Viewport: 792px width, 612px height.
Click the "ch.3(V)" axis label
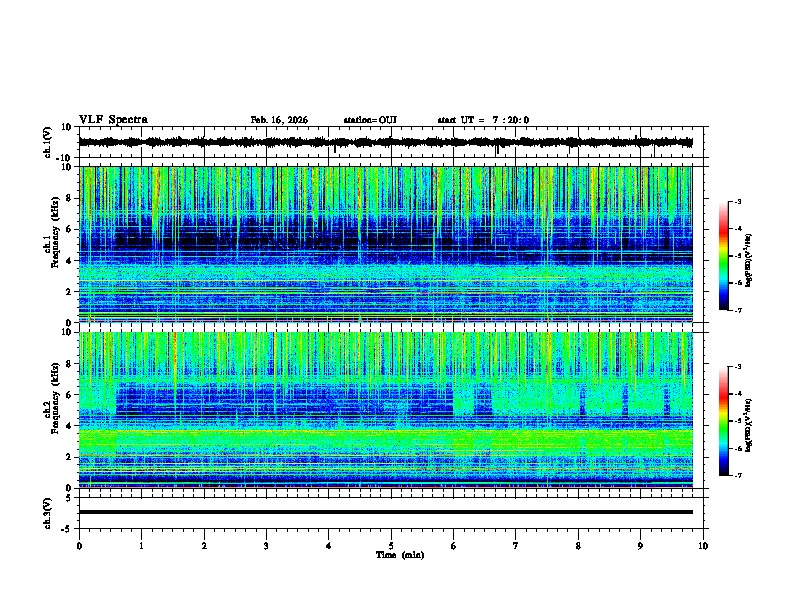coord(48,513)
